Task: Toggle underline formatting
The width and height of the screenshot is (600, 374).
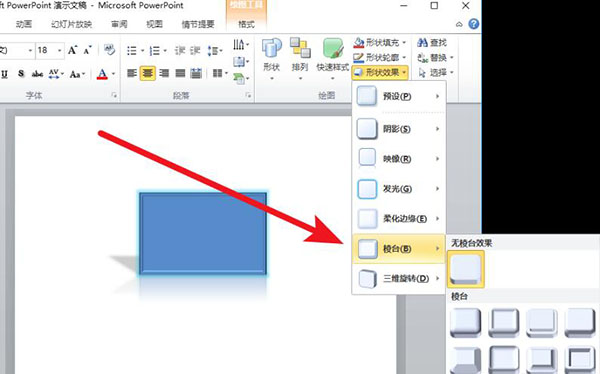Action: pyautogui.click(x=5, y=73)
